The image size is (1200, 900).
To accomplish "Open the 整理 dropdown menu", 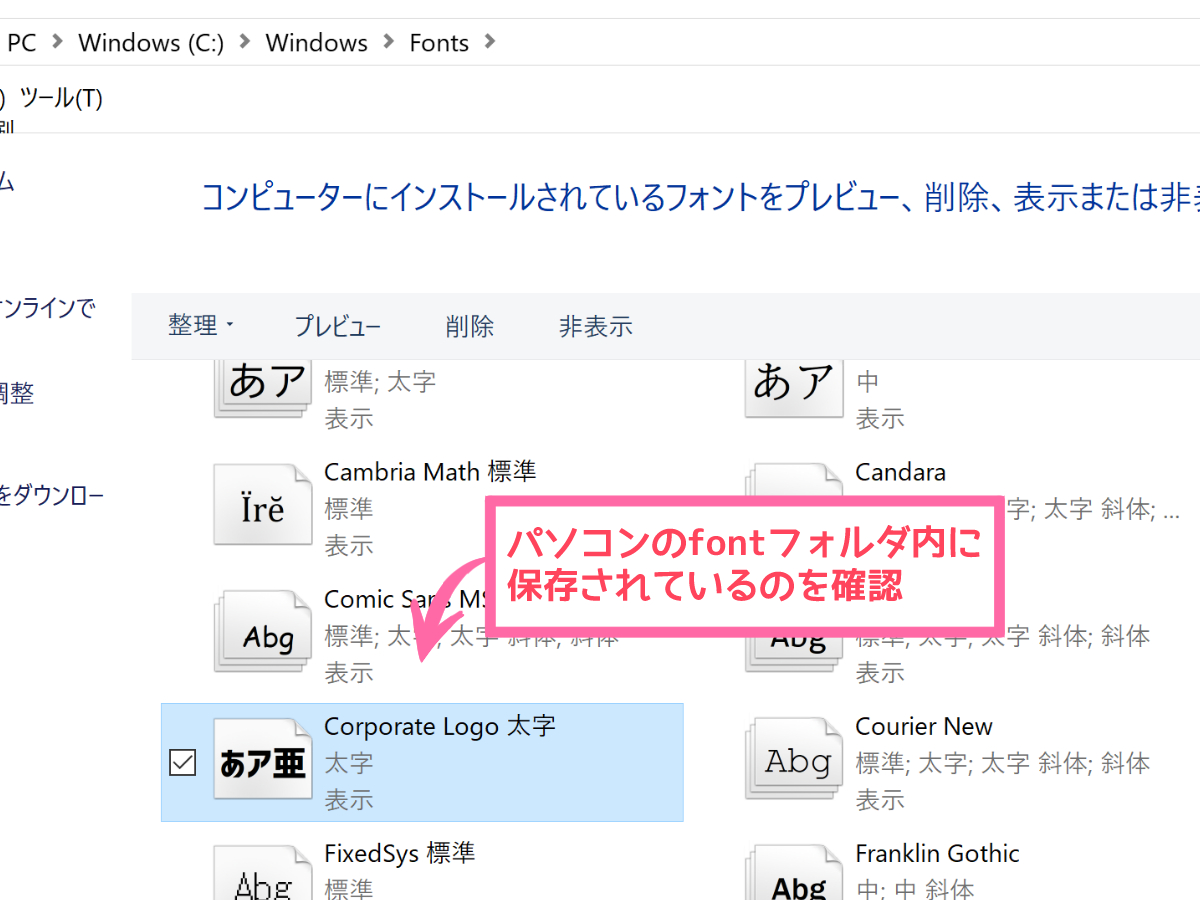I will [200, 326].
